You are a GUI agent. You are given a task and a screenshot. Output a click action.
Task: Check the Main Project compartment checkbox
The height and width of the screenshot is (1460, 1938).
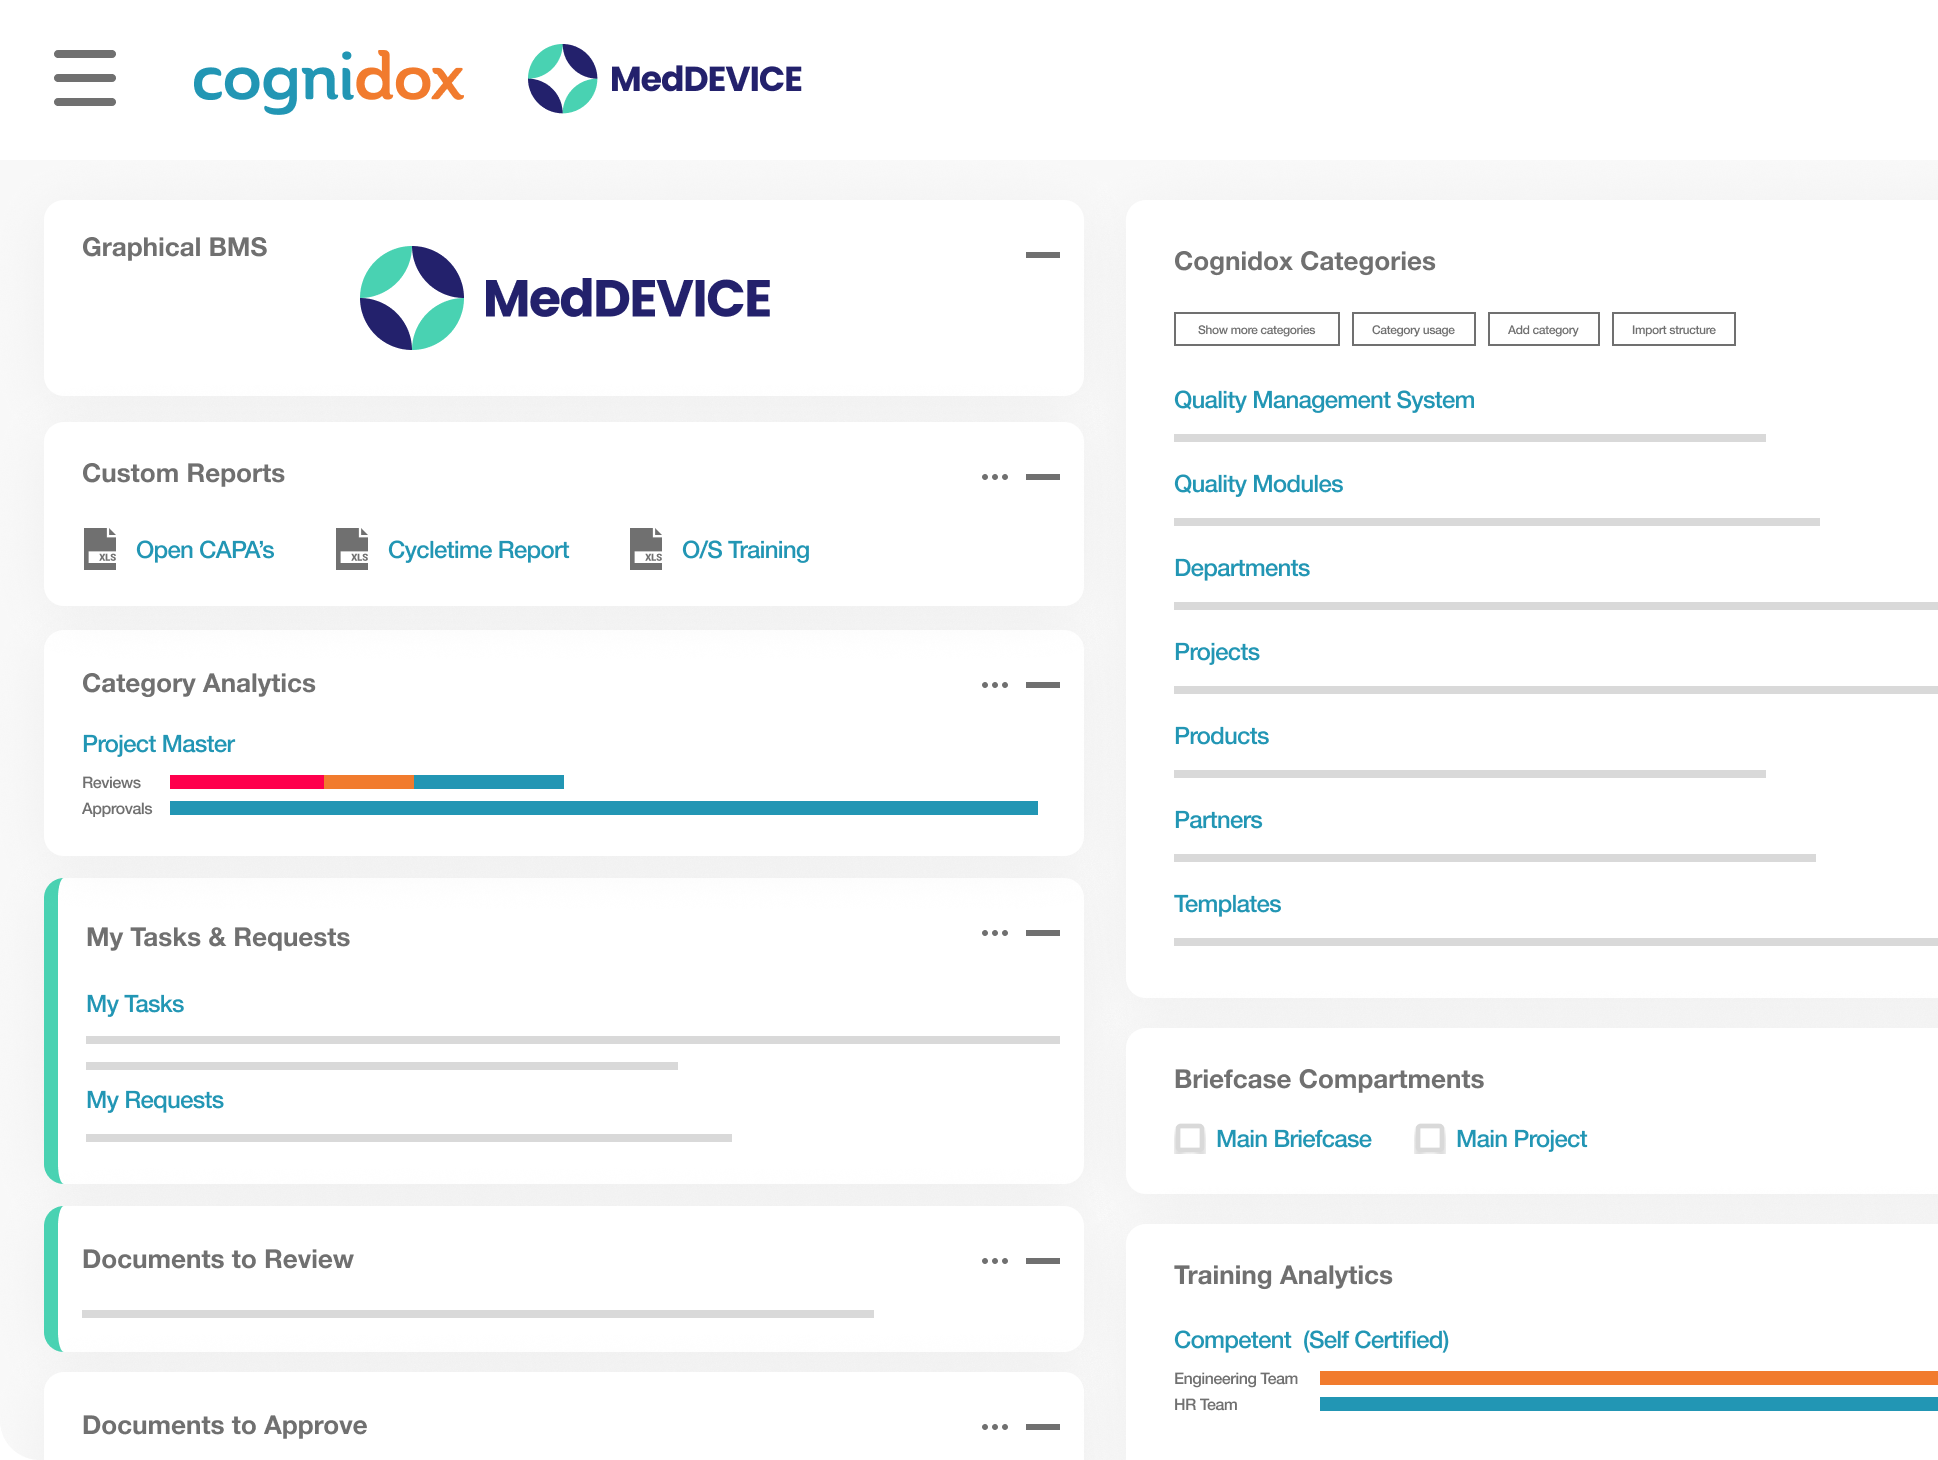click(1431, 1139)
